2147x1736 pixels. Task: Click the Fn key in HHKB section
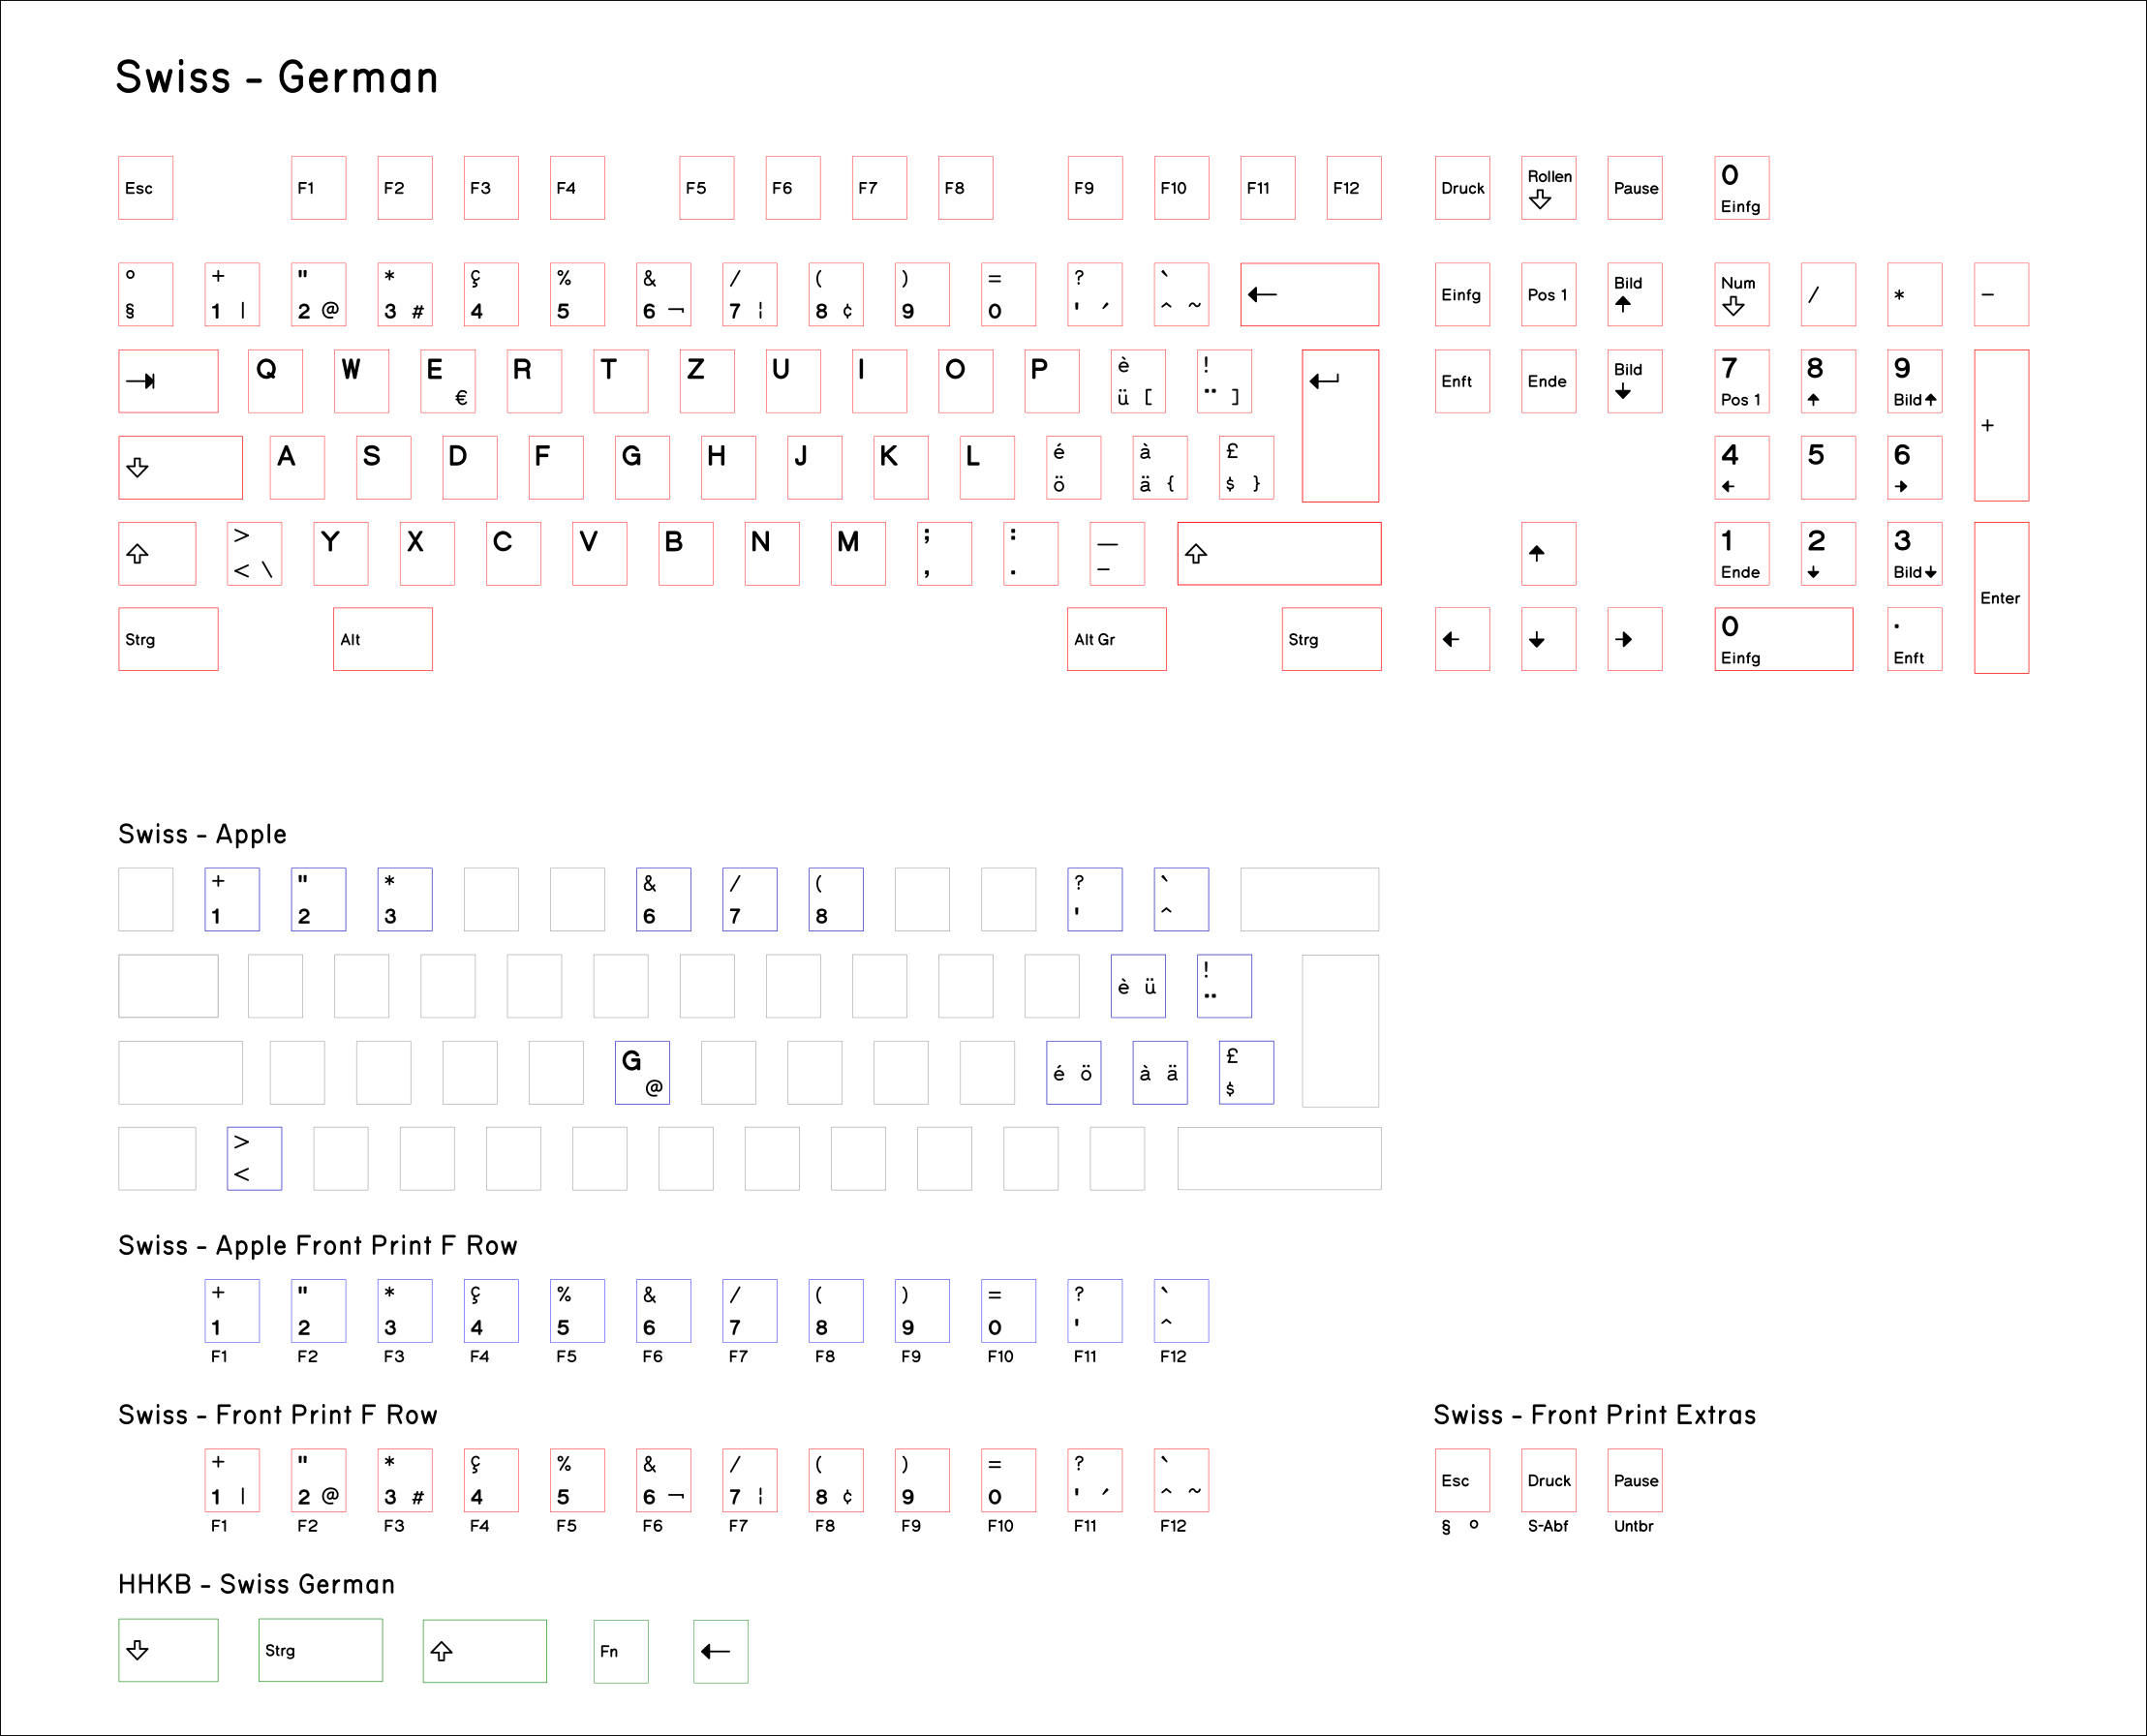pos(620,1651)
